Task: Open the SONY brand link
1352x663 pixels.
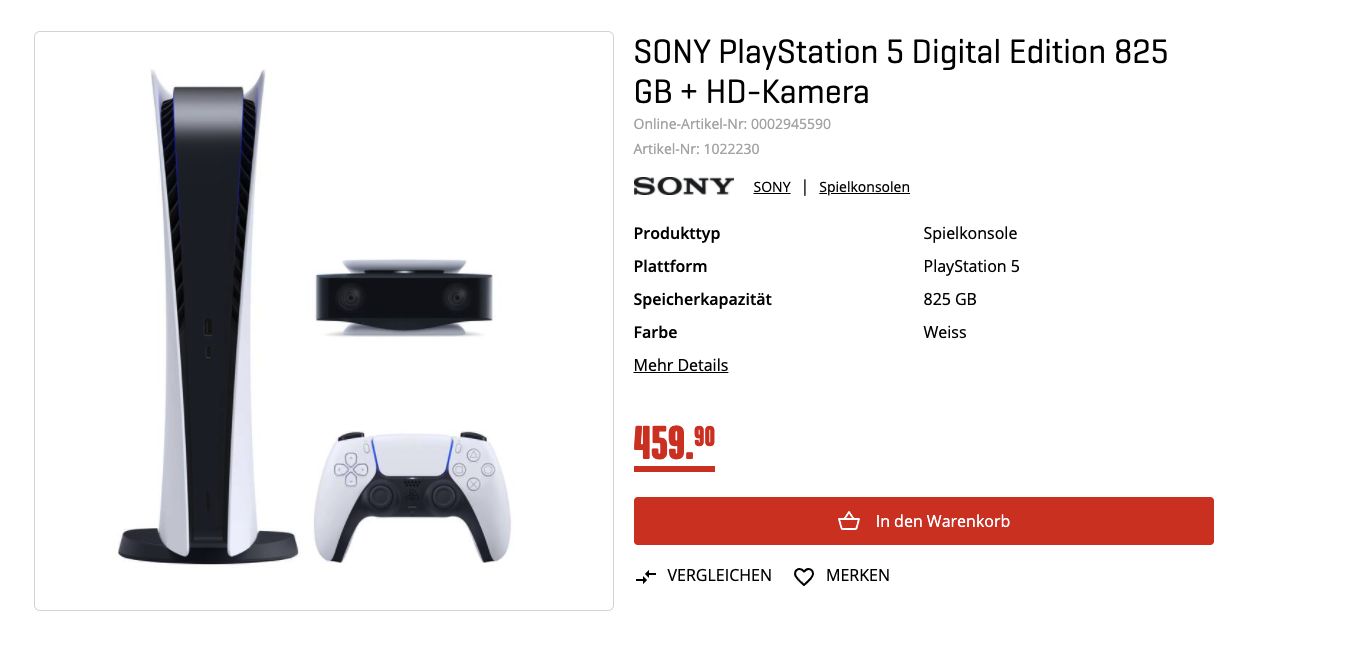Action: (x=772, y=187)
